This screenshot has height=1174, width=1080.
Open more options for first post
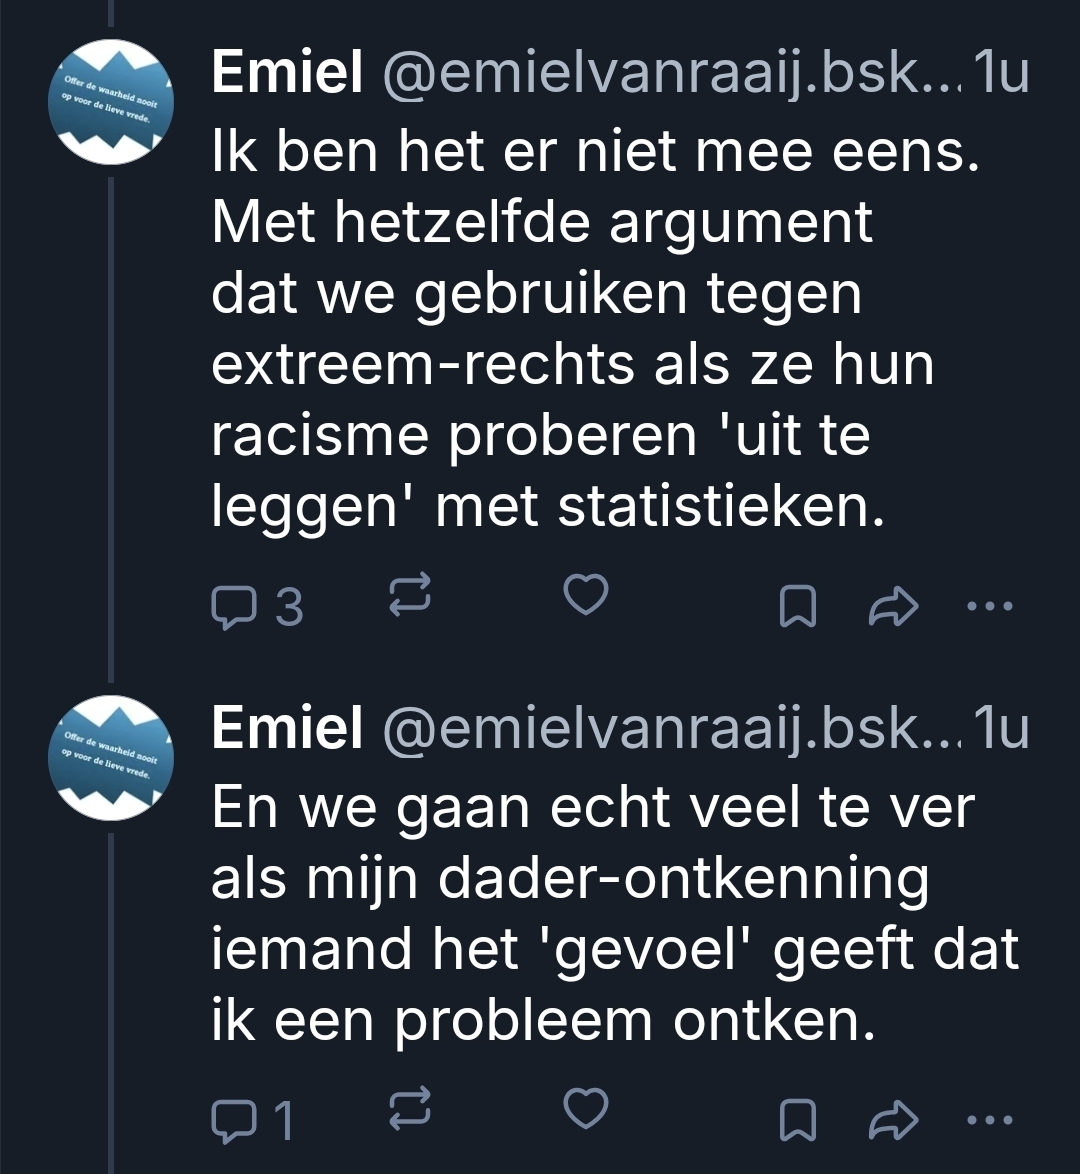point(992,605)
